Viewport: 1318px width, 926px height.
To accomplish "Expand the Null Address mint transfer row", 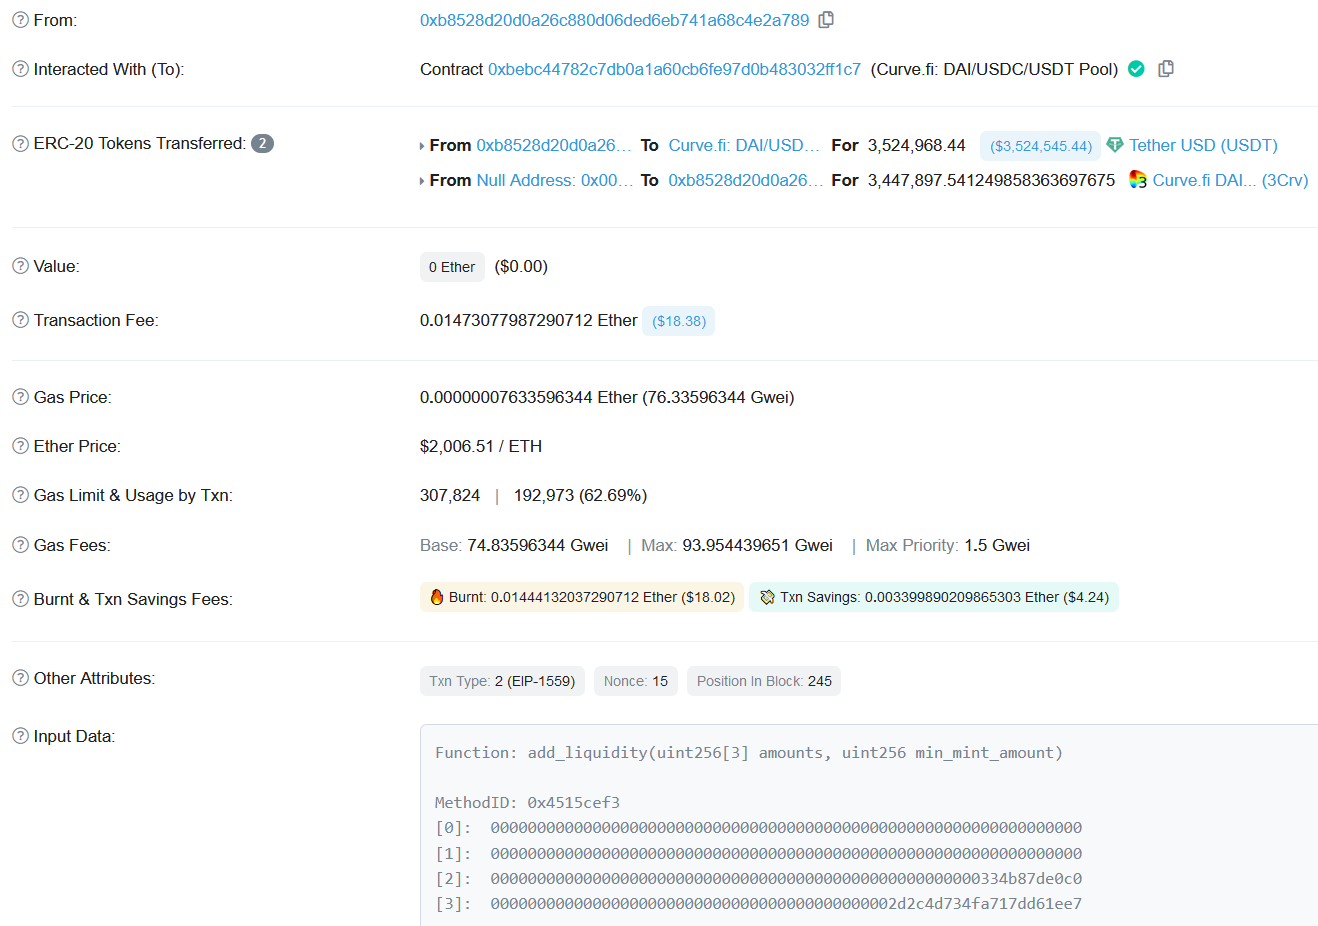I will point(422,180).
